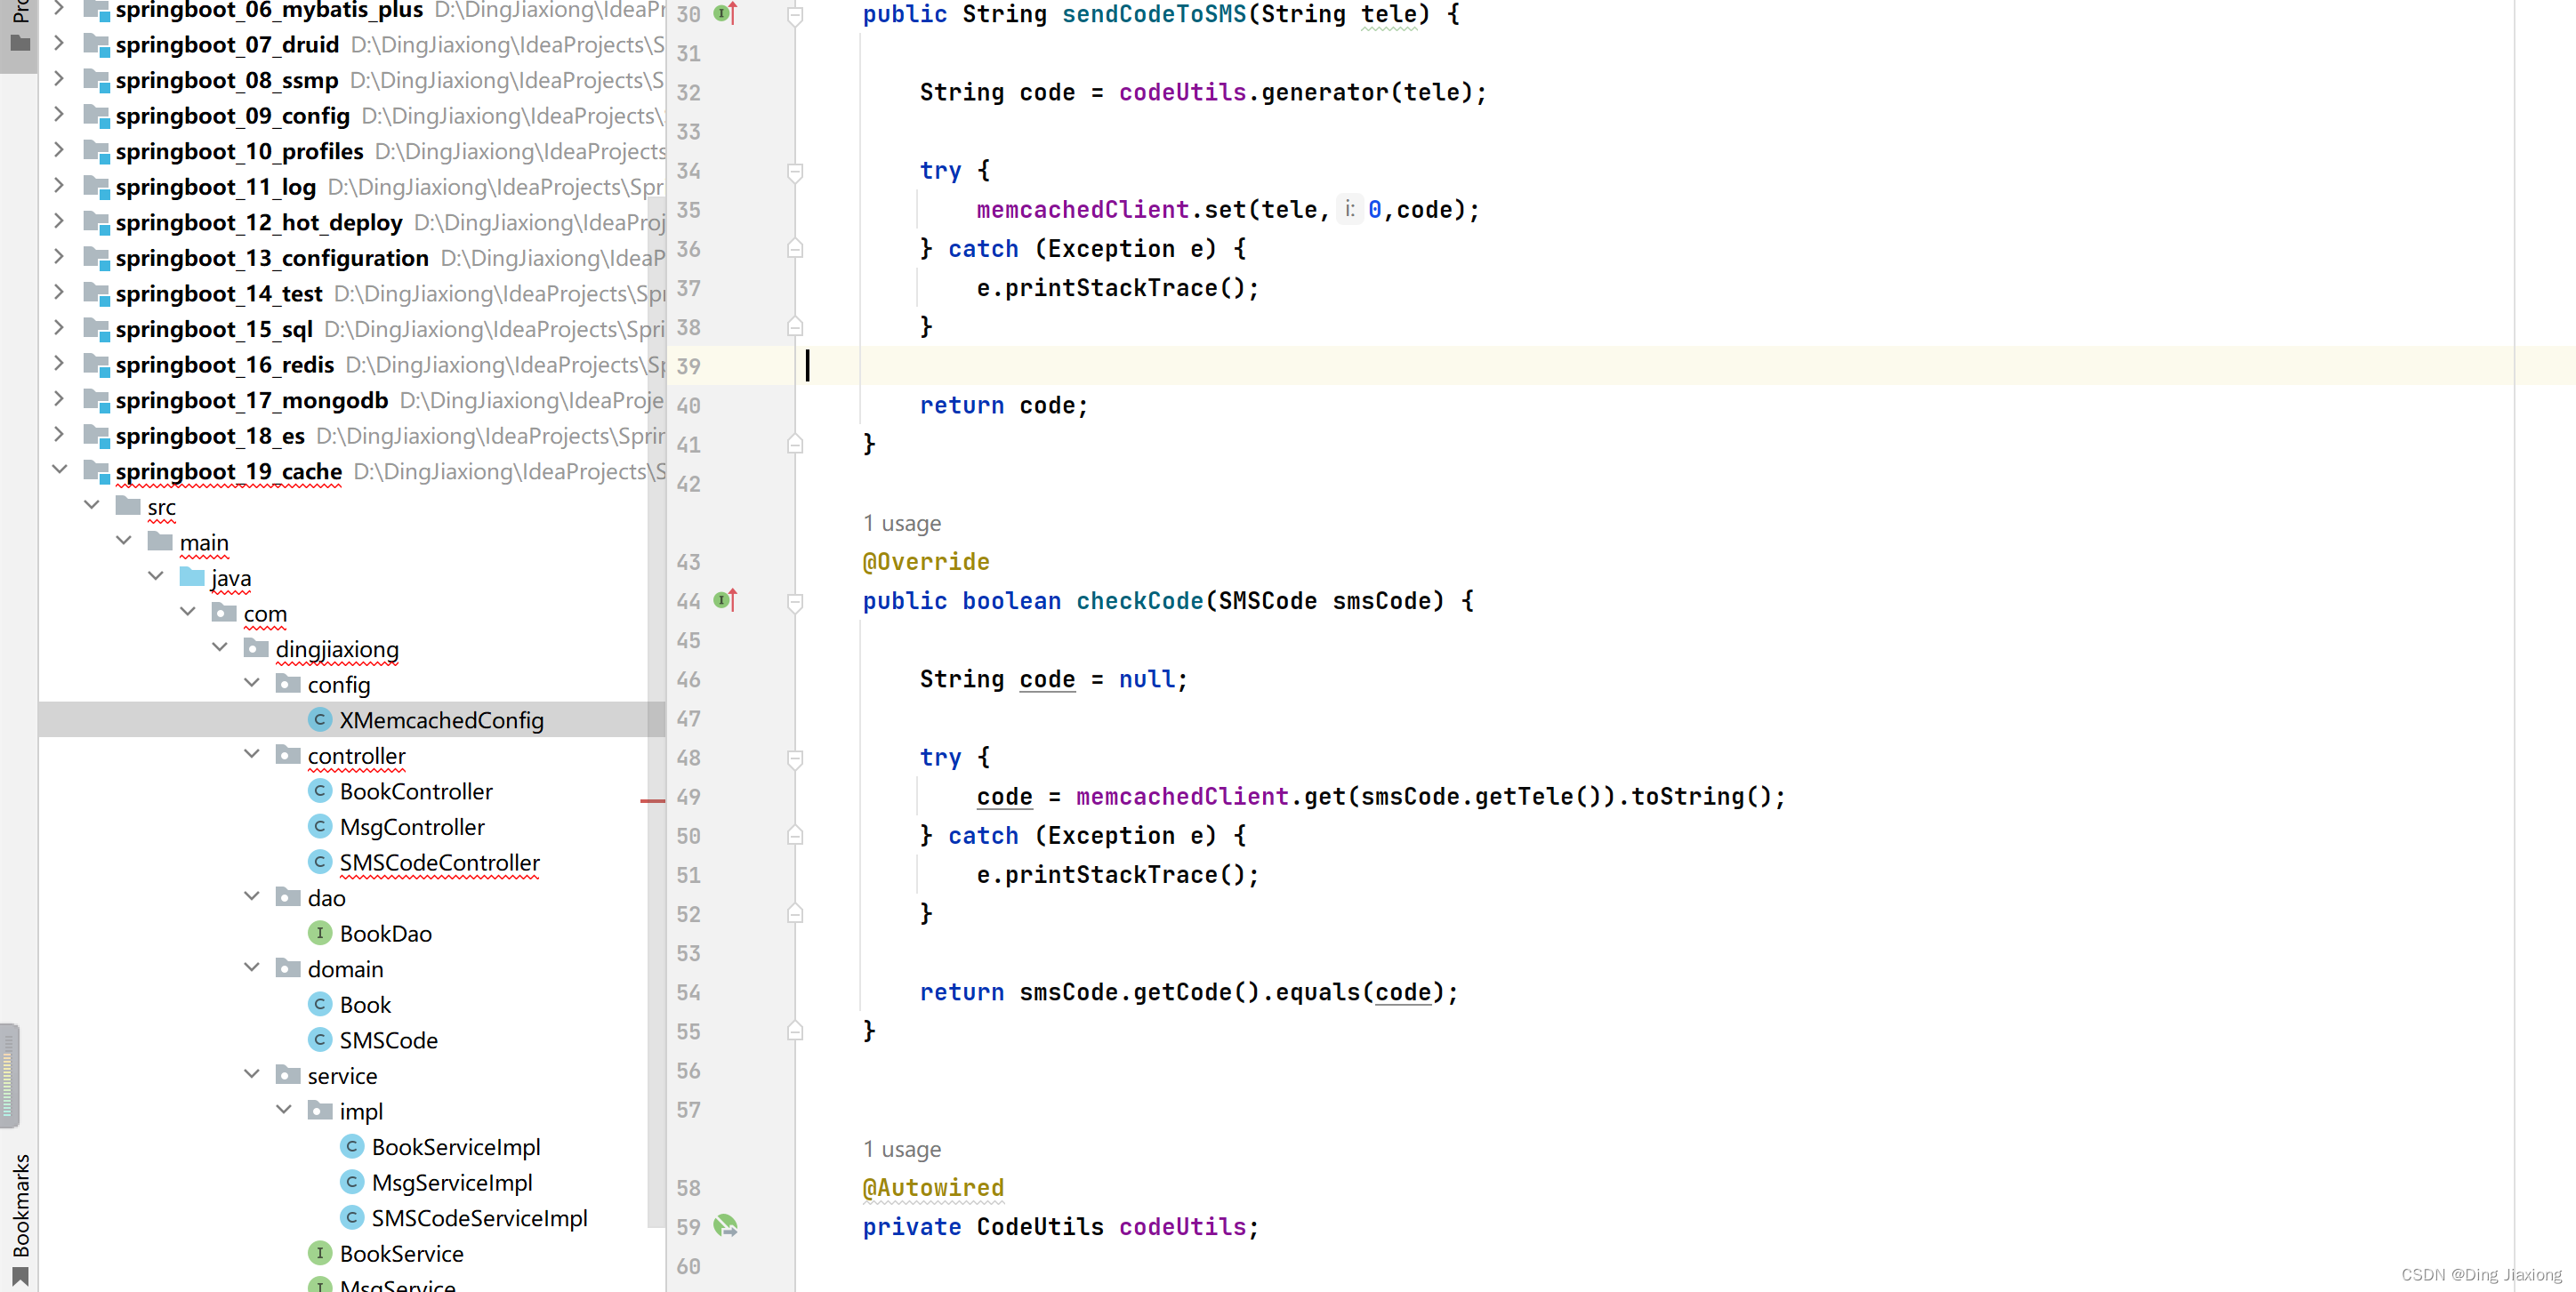Collapse the impl package node
This screenshot has height=1292, width=2576.
click(x=283, y=1109)
